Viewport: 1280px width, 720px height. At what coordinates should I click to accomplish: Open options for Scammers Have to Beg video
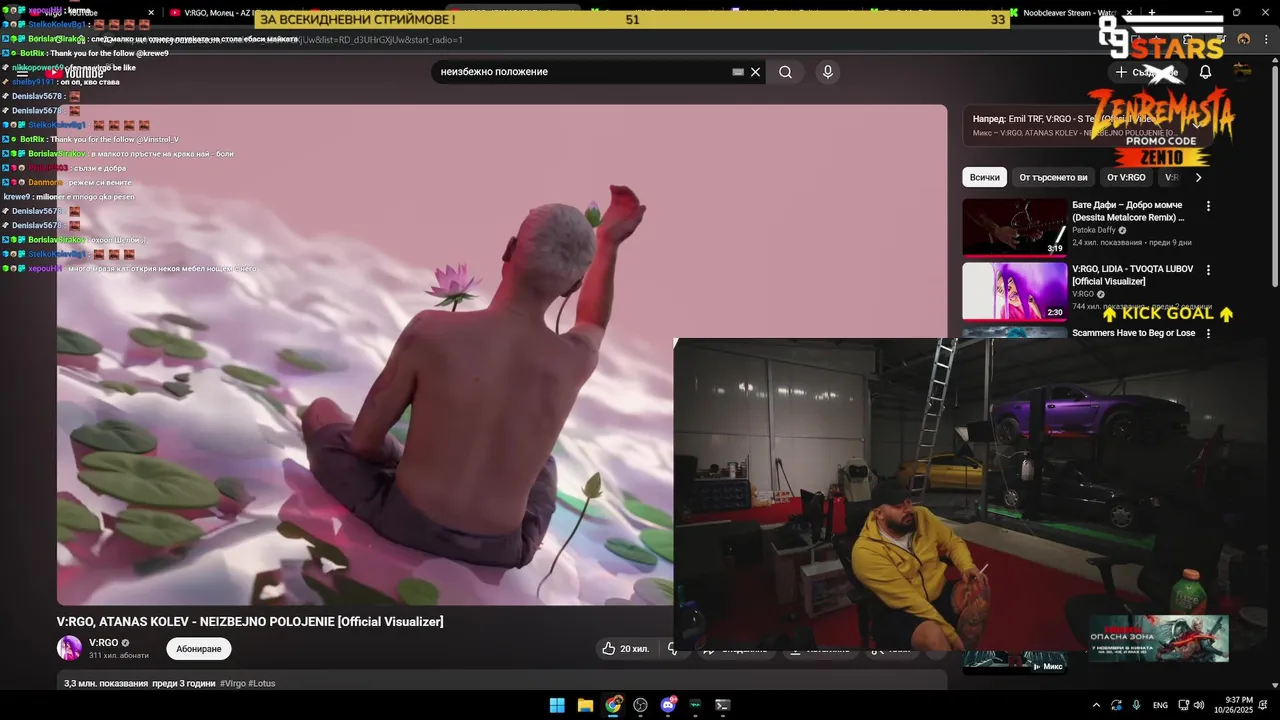click(1208, 334)
